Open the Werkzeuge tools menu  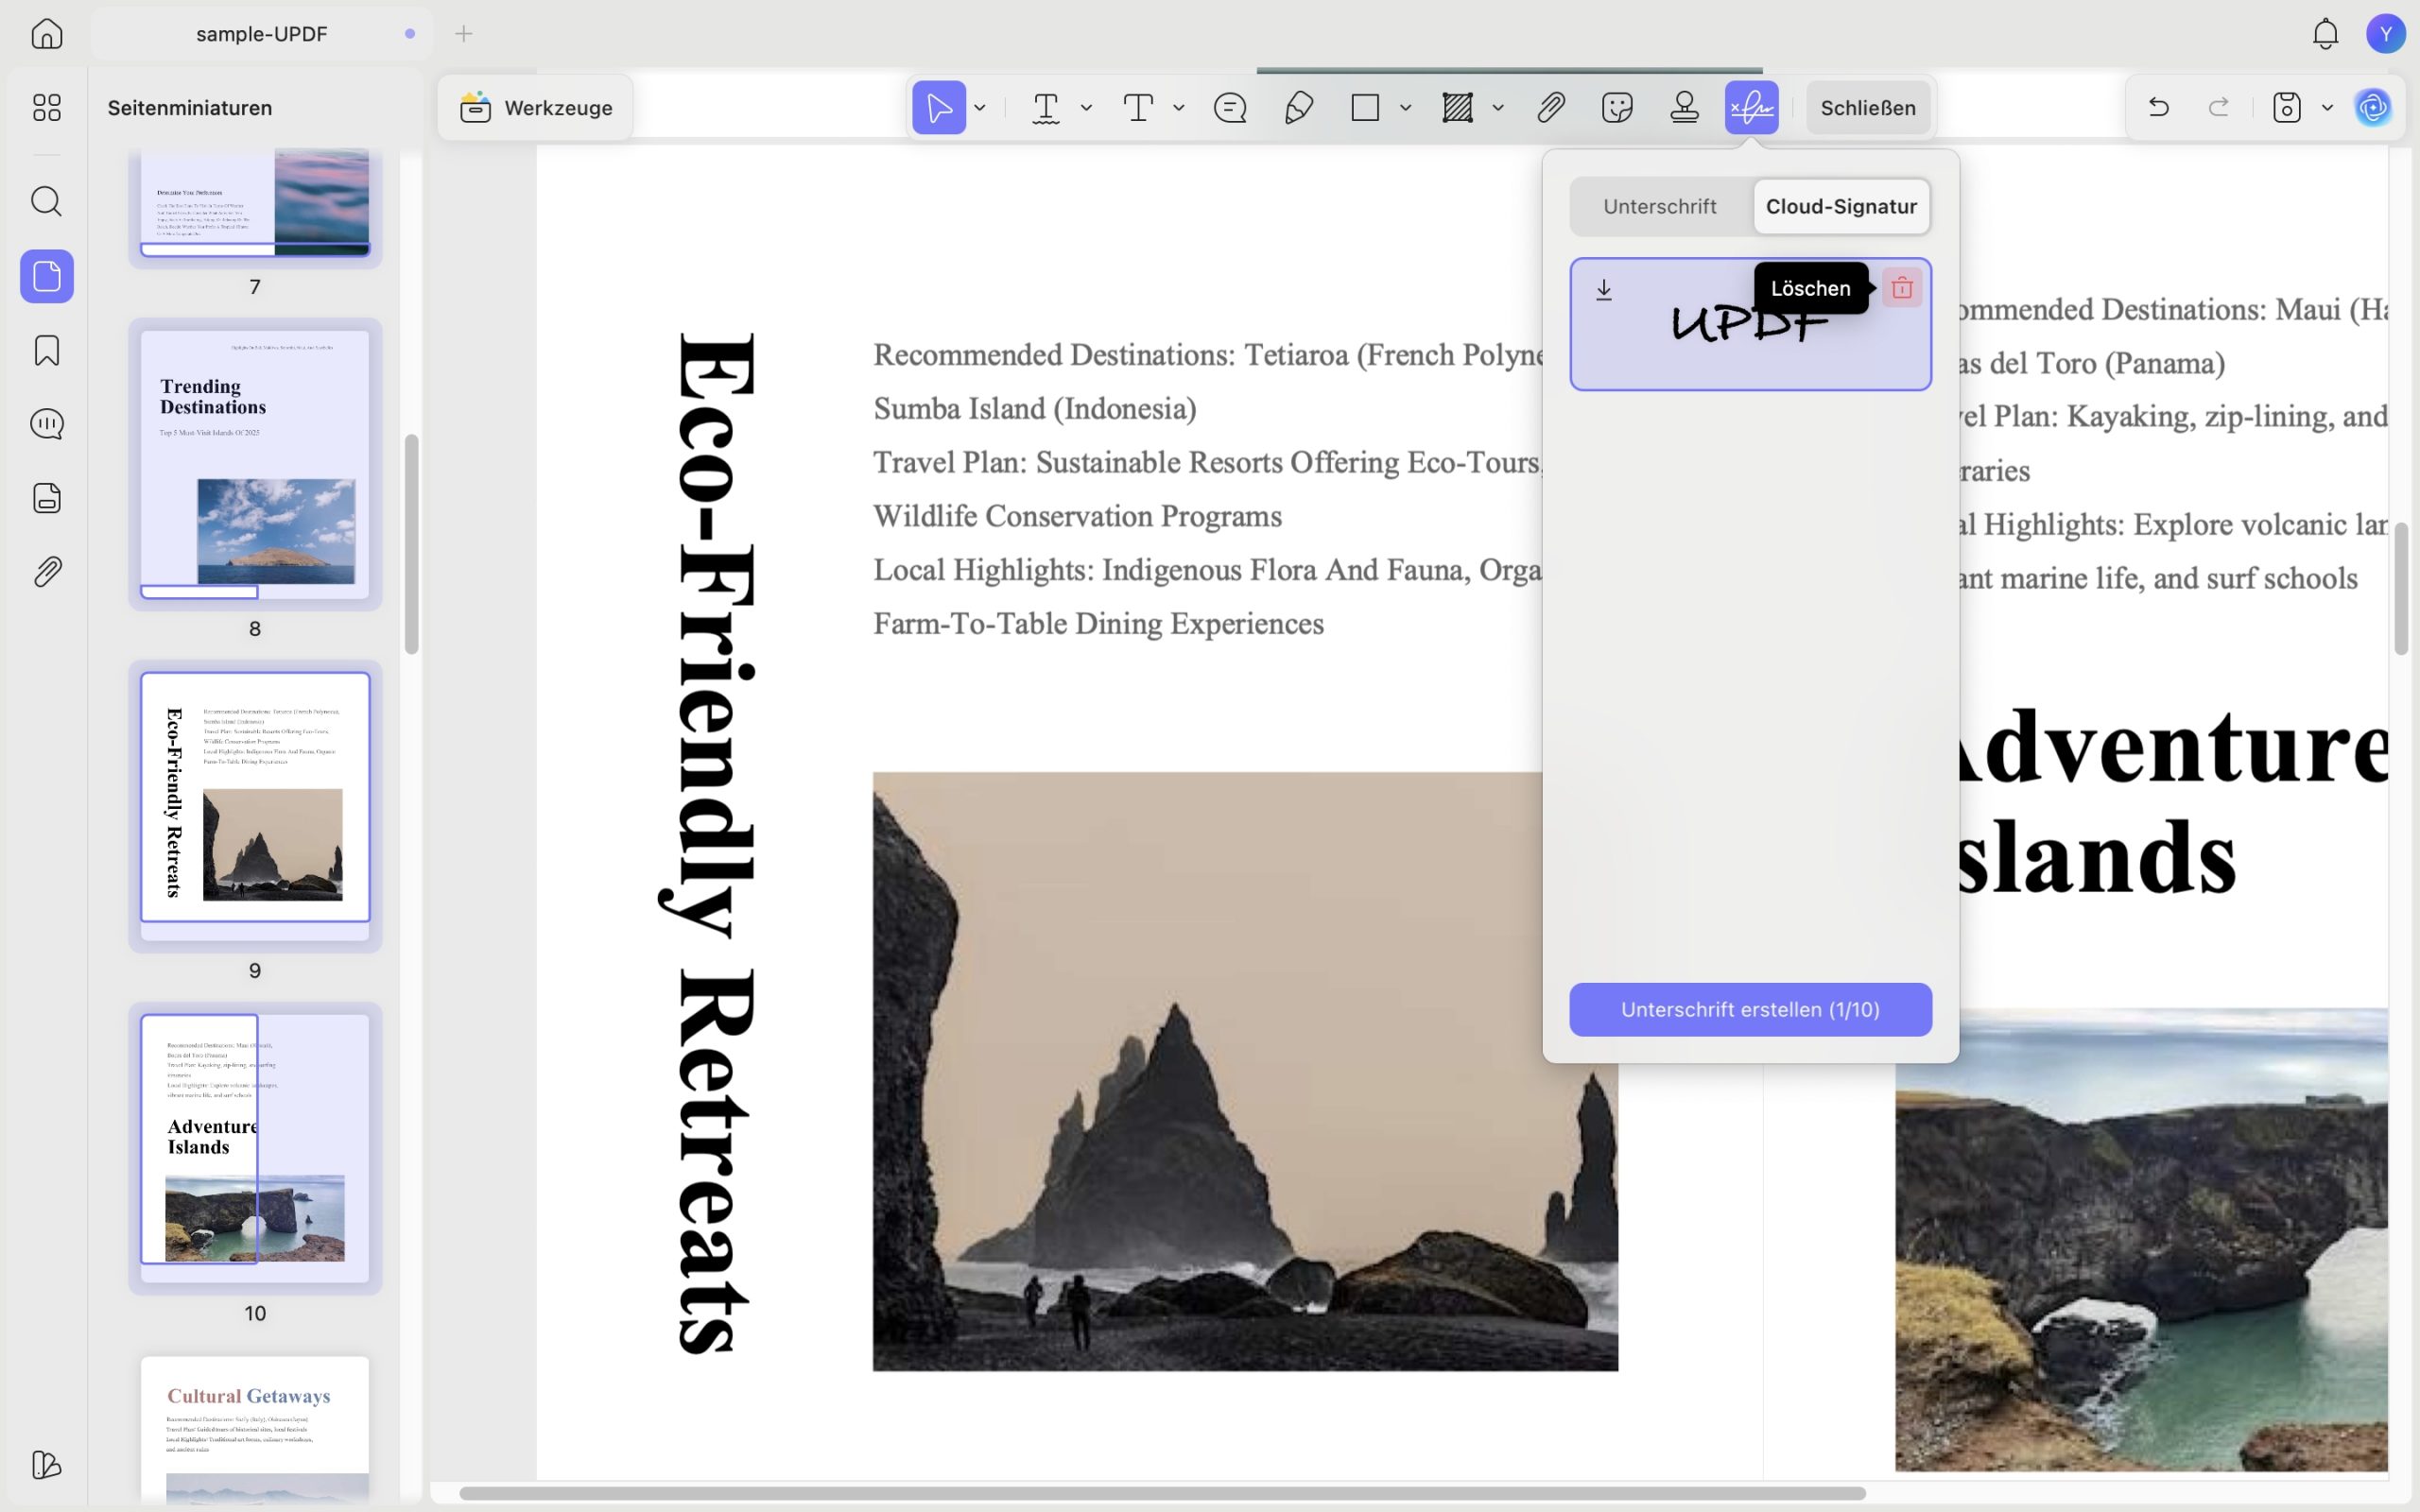[x=536, y=107]
